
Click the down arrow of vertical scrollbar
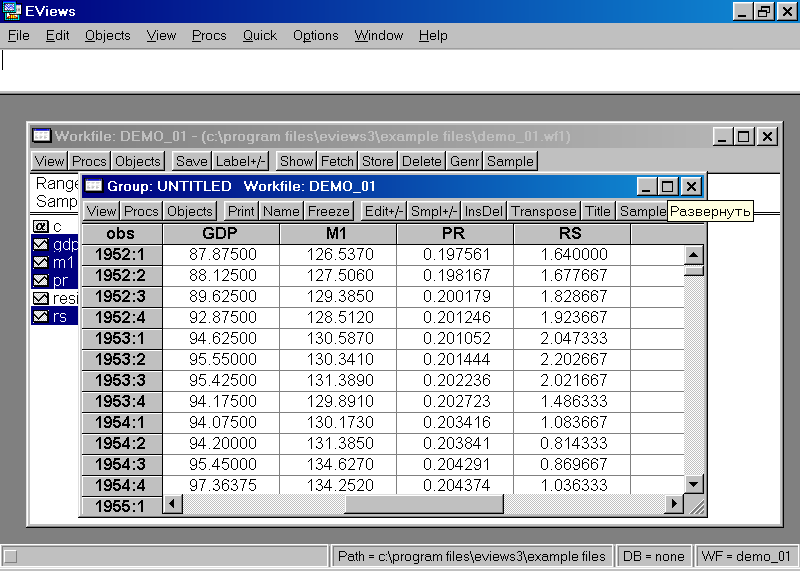693,483
